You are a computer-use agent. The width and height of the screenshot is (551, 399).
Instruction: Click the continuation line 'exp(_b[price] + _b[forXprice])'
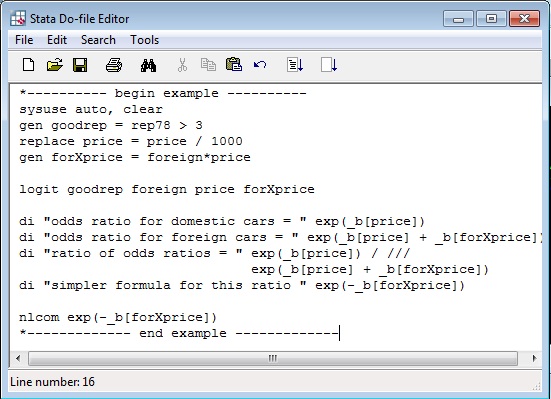(x=370, y=270)
